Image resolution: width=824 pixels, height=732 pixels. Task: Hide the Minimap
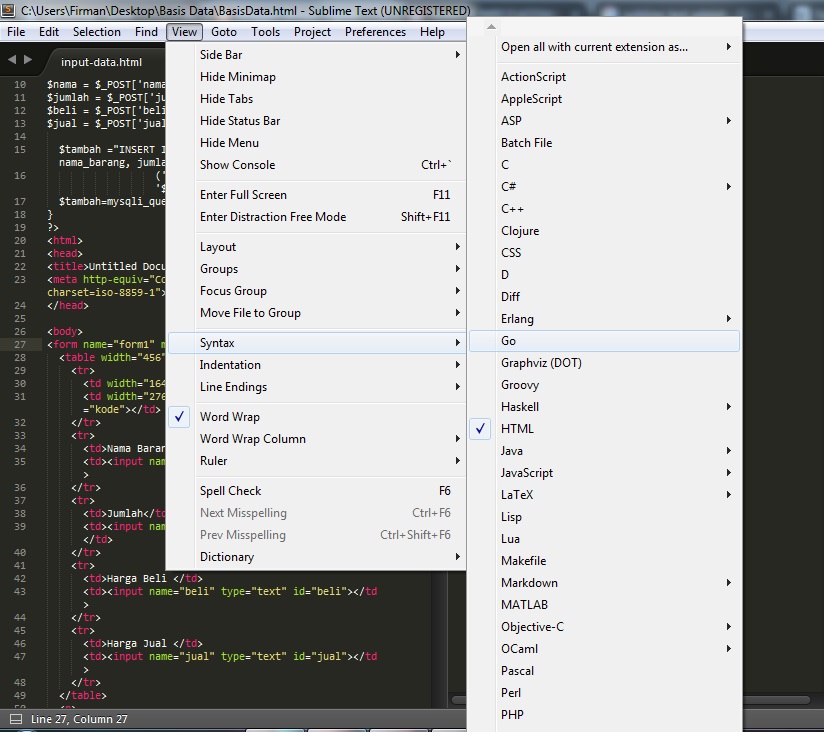tap(238, 76)
